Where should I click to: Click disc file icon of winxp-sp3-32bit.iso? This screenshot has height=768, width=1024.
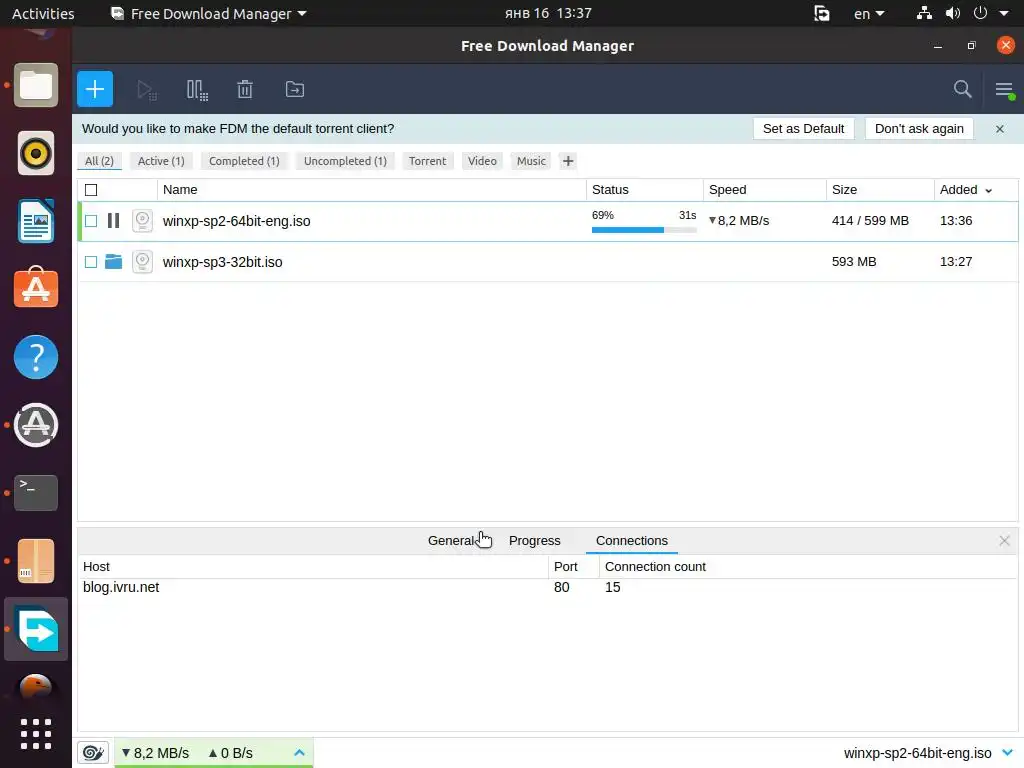click(142, 262)
